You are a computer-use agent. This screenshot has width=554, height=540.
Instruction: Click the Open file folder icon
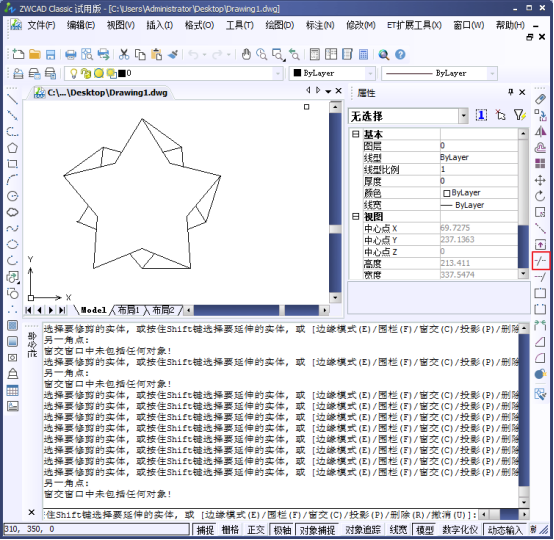coord(34,54)
